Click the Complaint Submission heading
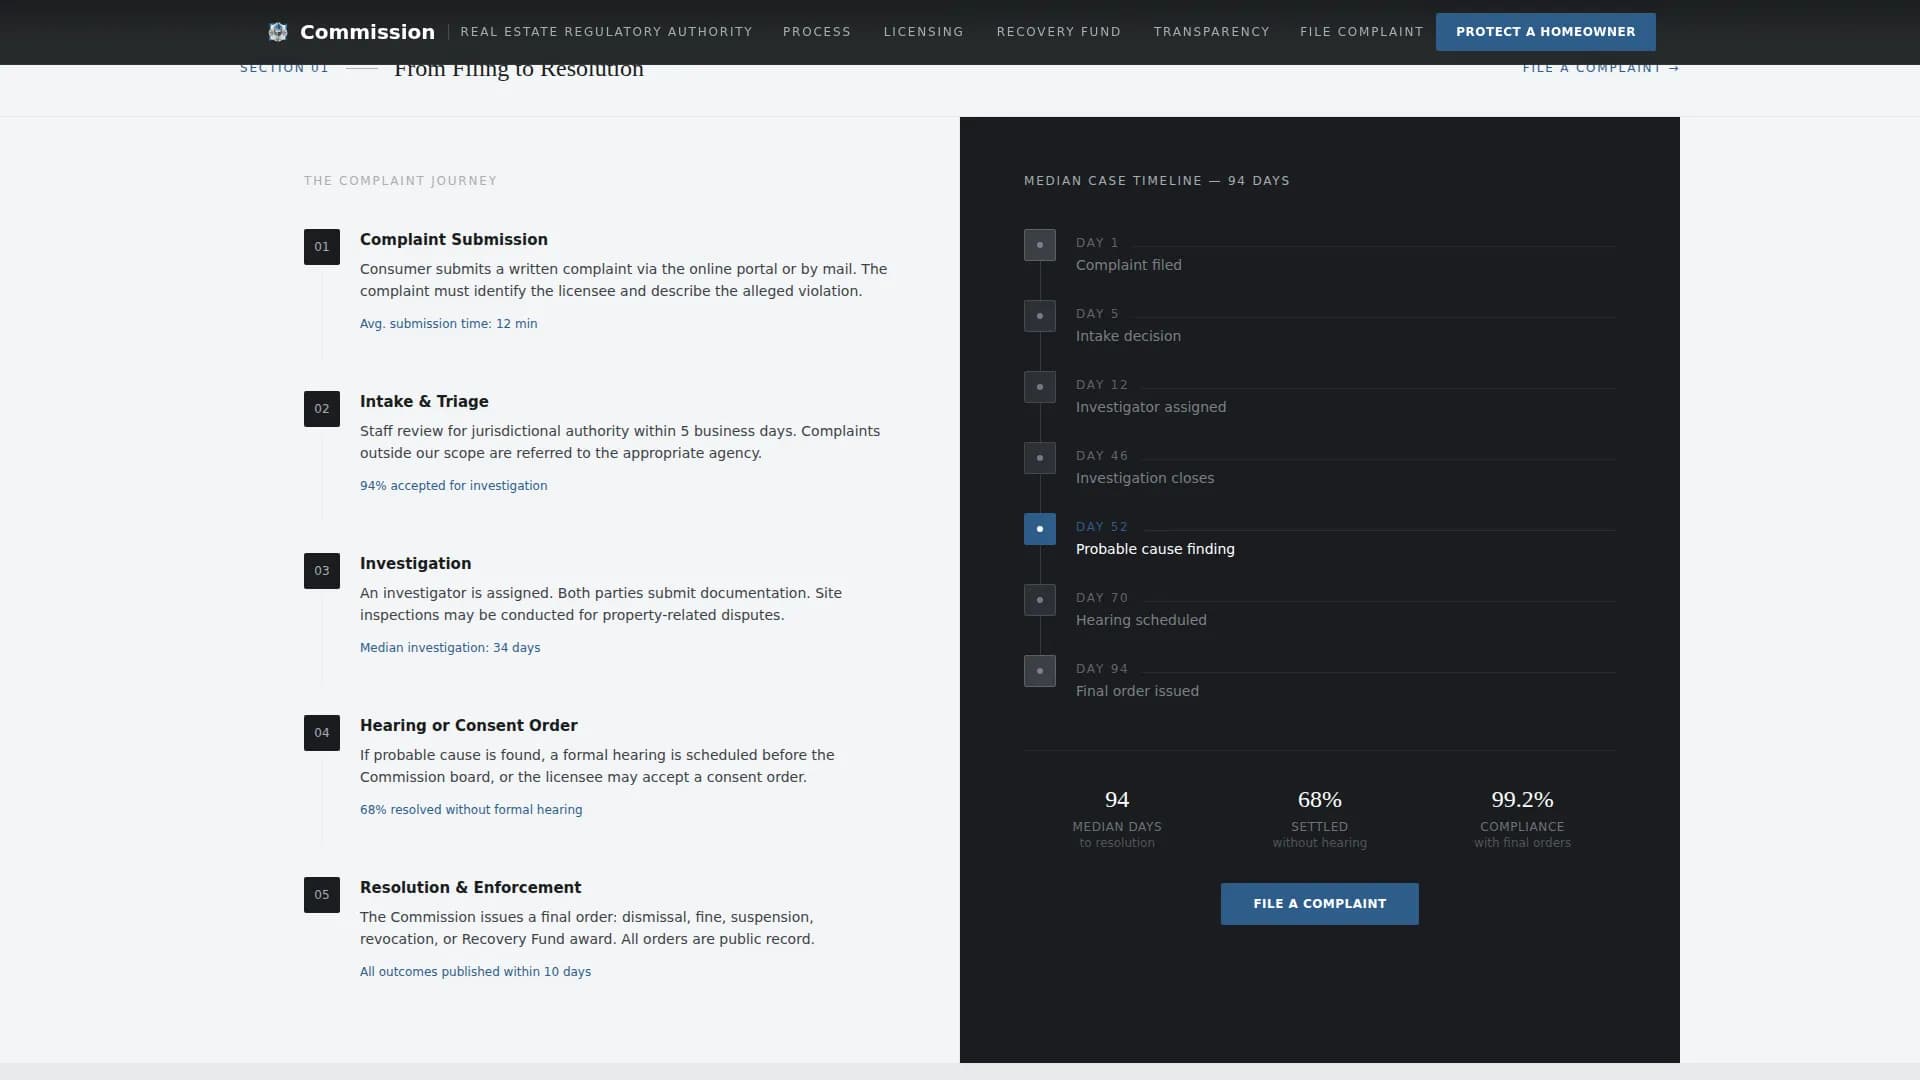 pos(454,240)
